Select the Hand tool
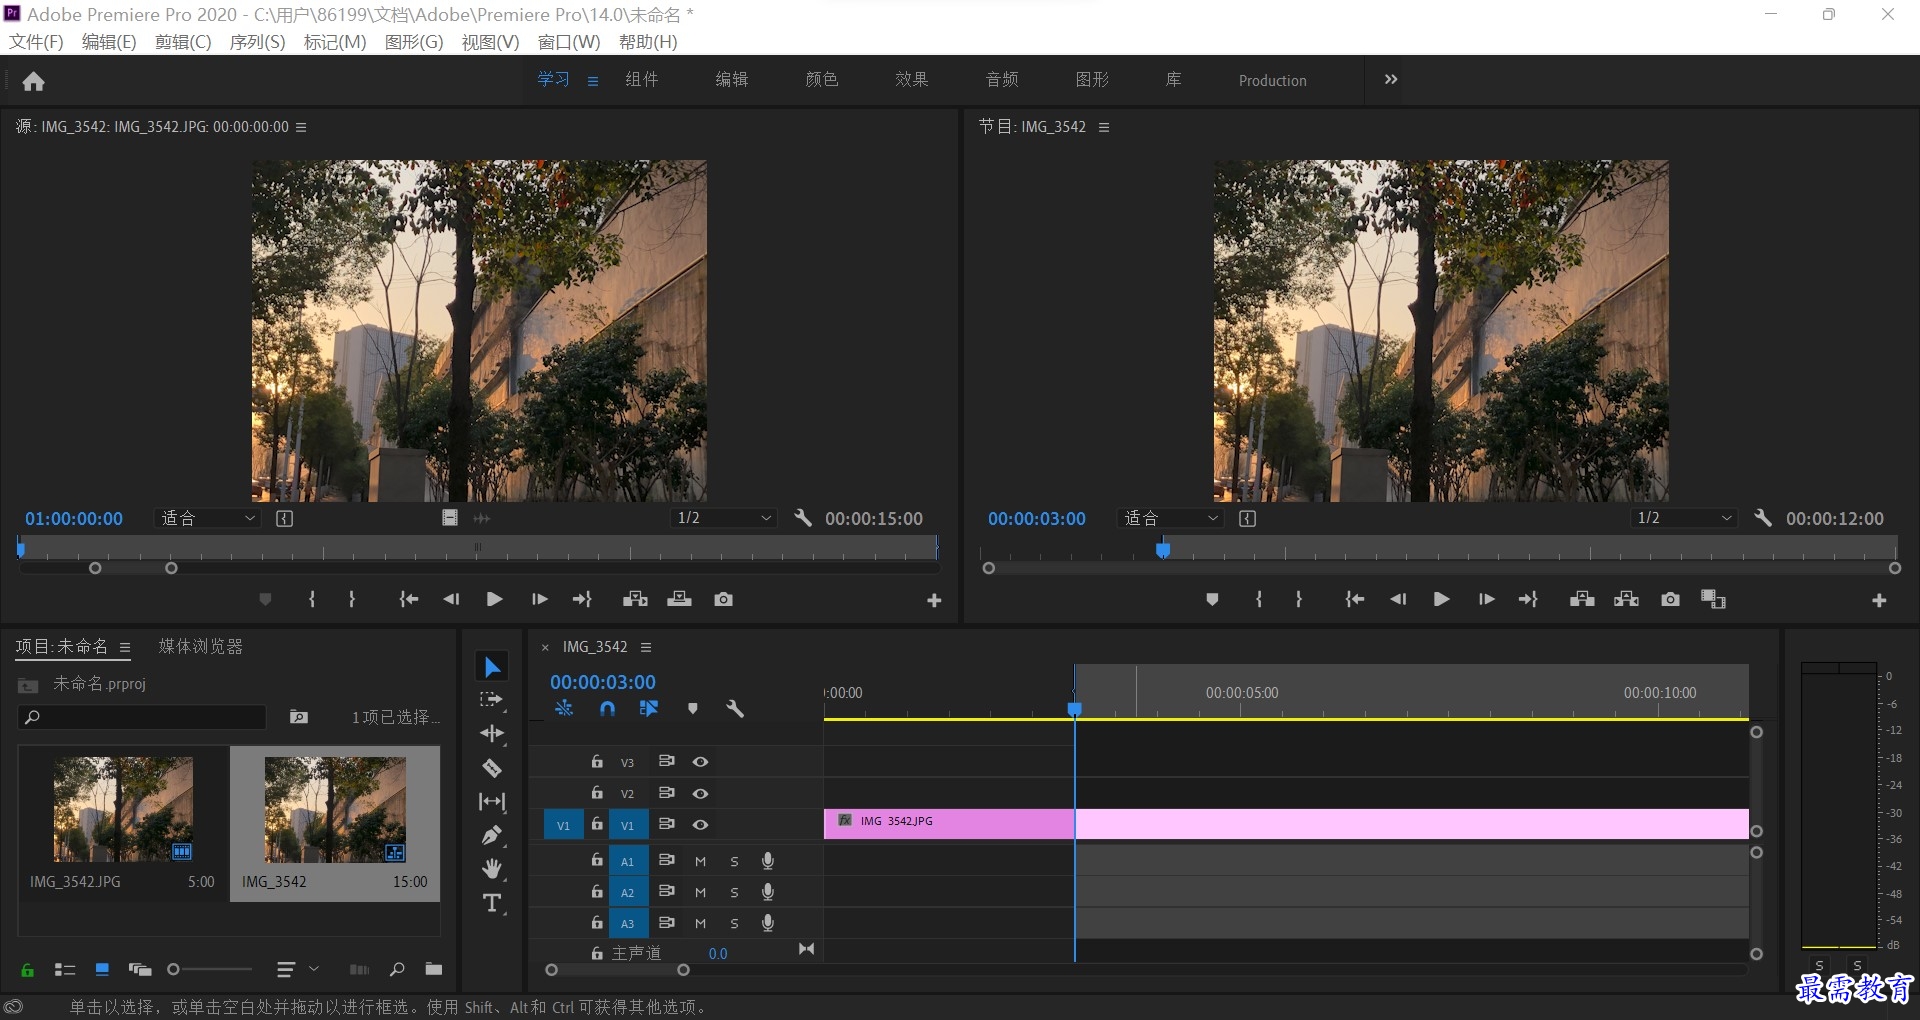This screenshot has height=1020, width=1920. [x=492, y=868]
